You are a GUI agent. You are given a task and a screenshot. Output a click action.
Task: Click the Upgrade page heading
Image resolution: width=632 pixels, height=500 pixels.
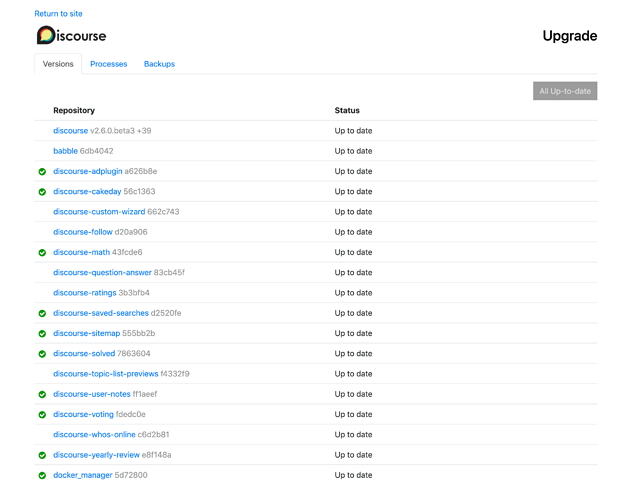[x=570, y=36]
